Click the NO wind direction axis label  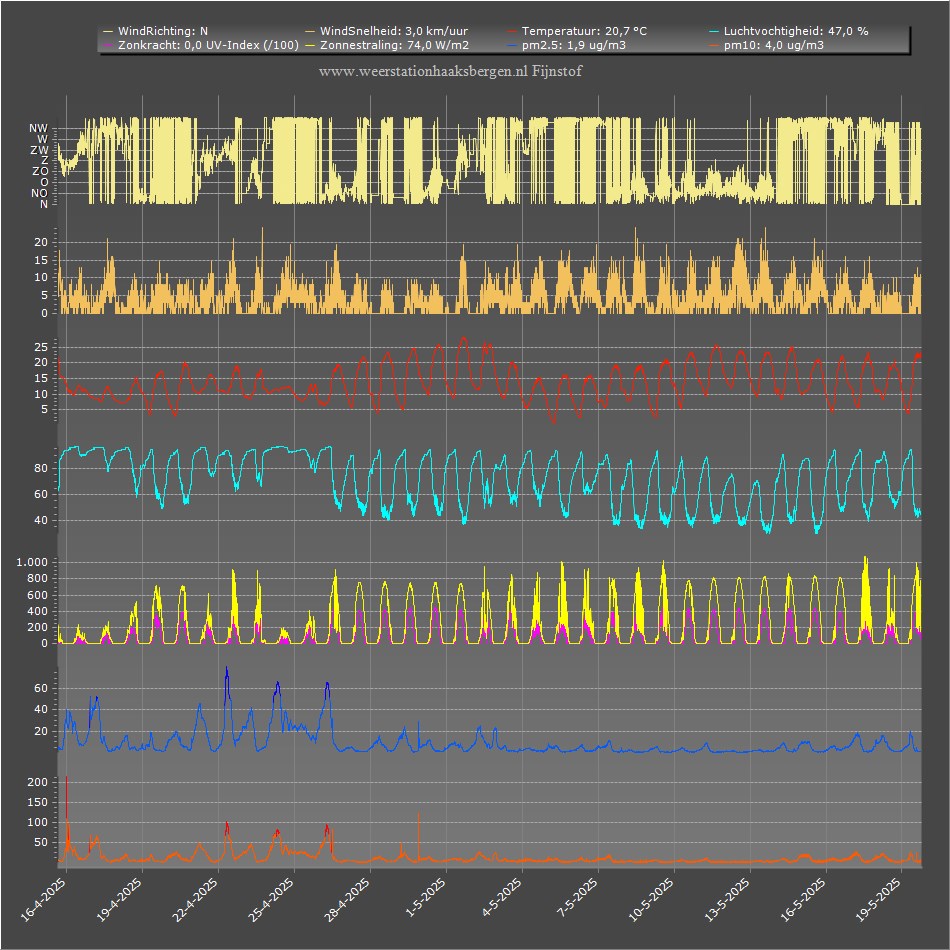[39, 194]
